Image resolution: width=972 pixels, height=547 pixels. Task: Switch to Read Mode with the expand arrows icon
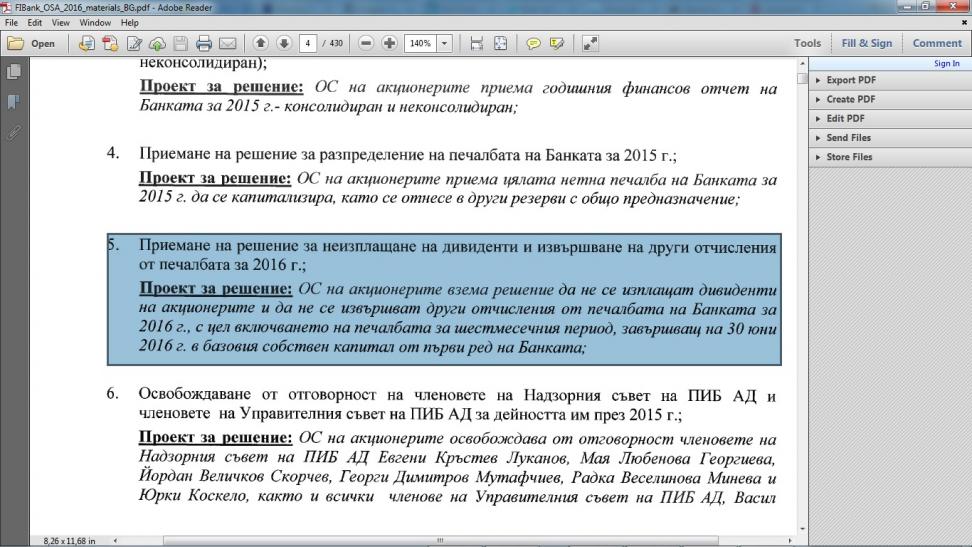590,43
